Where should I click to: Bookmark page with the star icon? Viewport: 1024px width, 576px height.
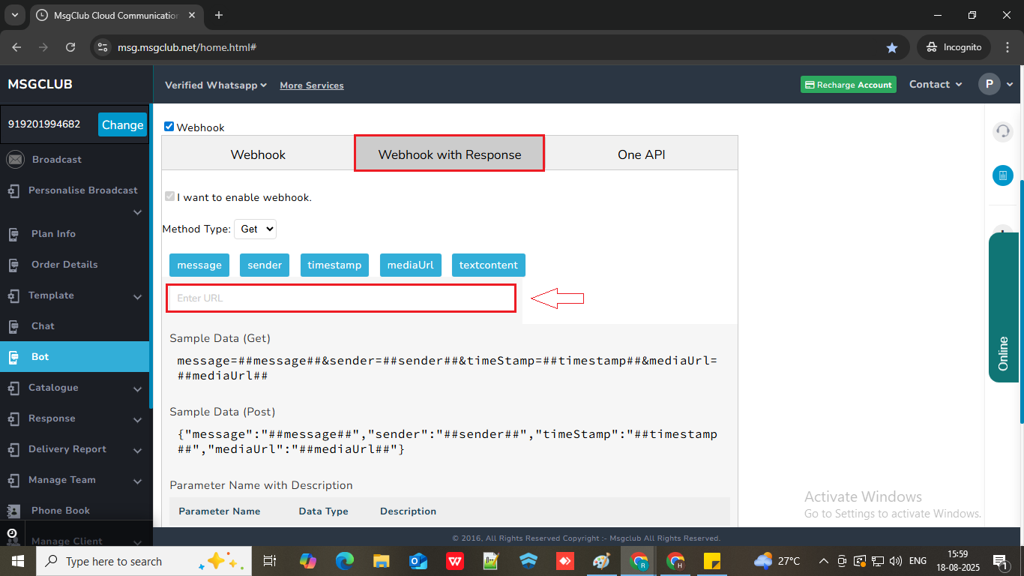[891, 48]
